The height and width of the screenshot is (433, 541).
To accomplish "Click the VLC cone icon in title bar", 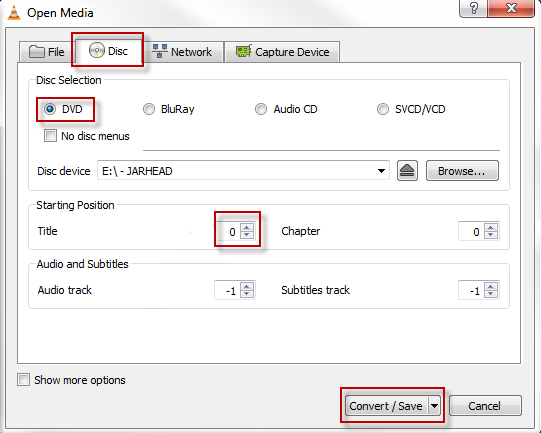I will [14, 13].
